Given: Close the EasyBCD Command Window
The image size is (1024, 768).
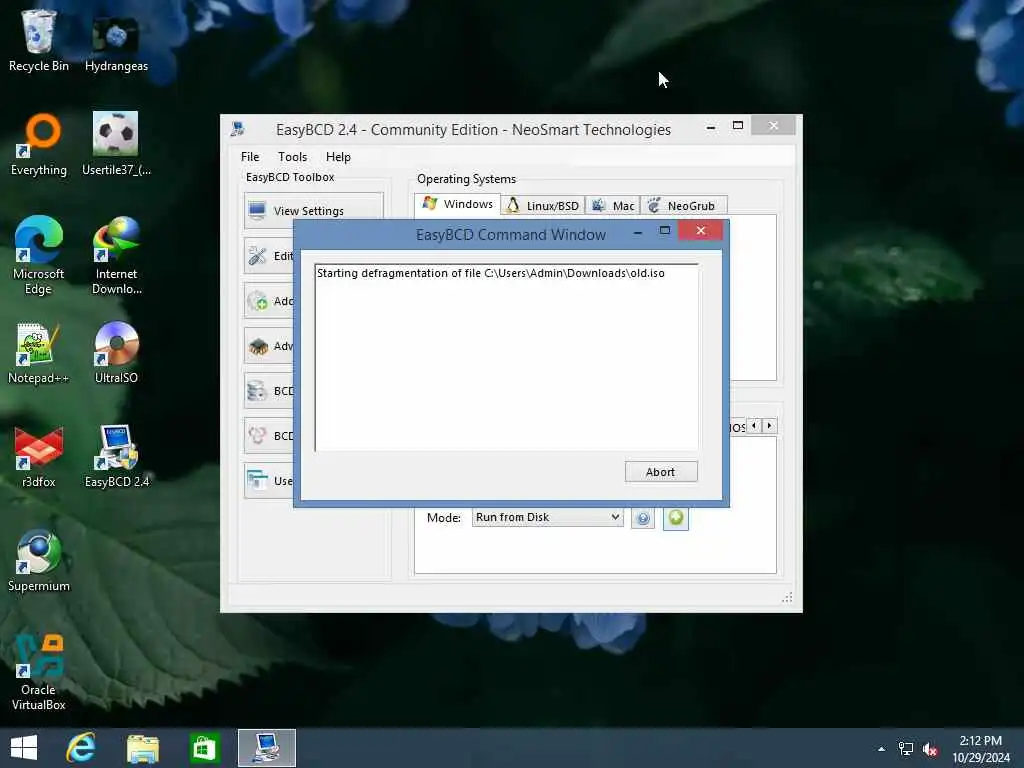Looking at the screenshot, I should (x=700, y=231).
